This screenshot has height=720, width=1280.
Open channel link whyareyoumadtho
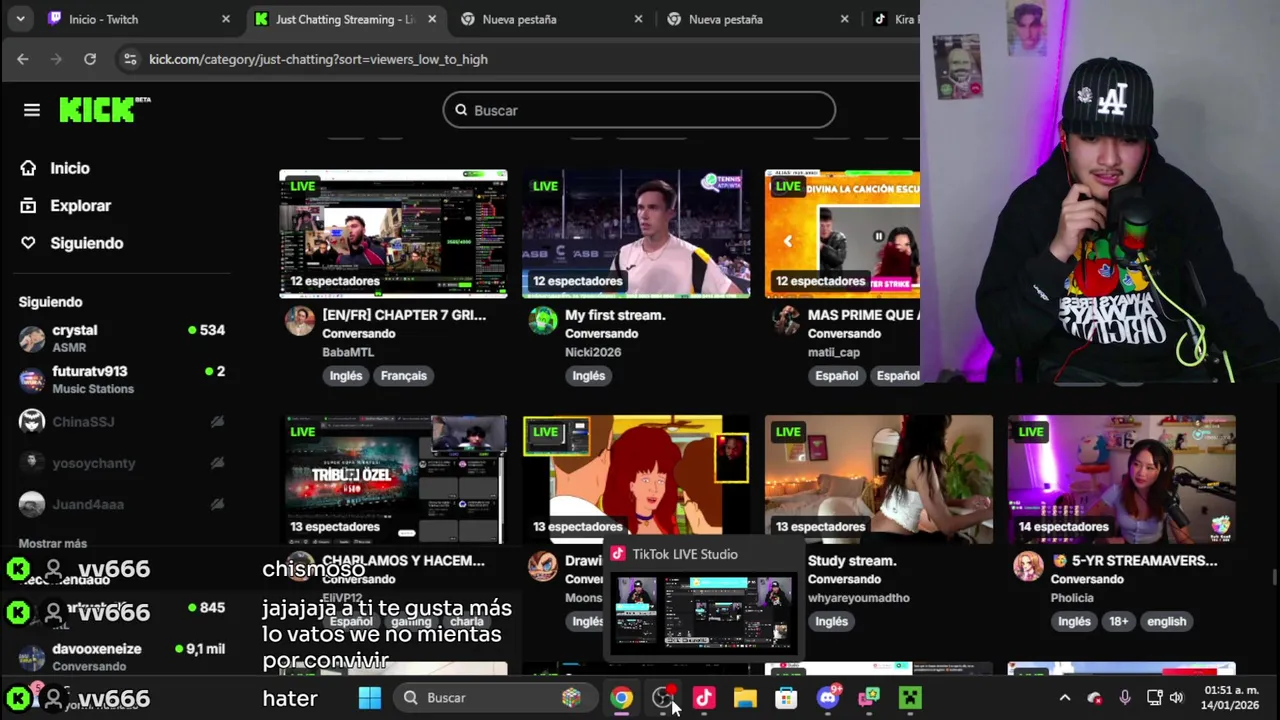click(859, 598)
